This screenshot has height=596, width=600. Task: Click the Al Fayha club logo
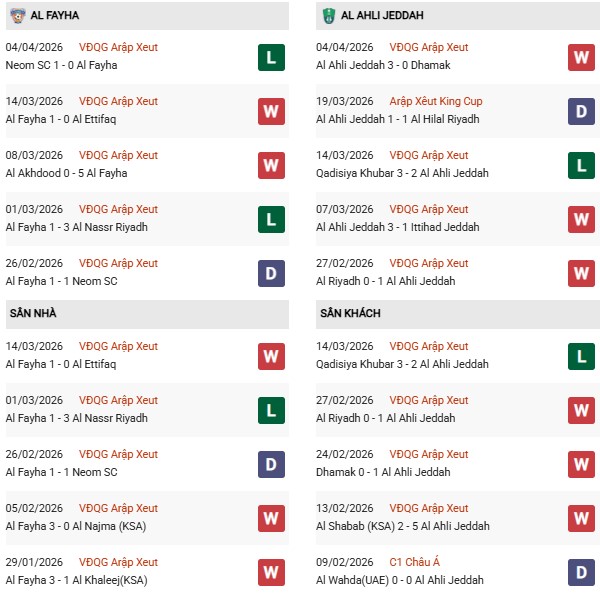click(17, 15)
